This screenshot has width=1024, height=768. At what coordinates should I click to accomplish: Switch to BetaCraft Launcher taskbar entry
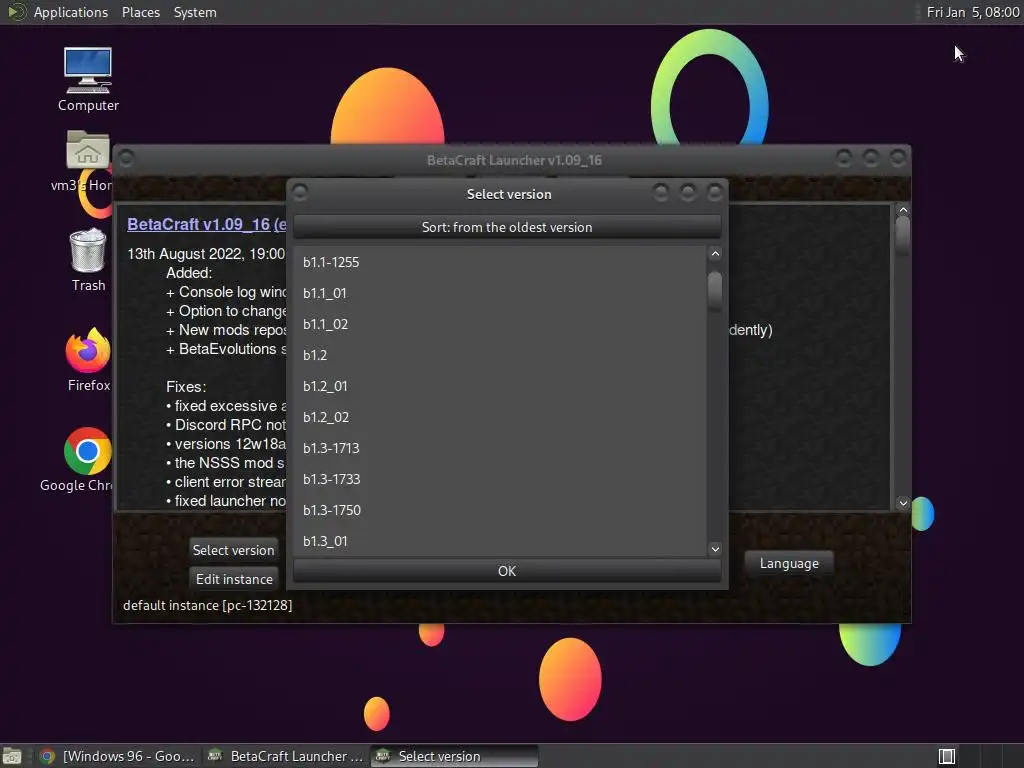tap(284, 756)
